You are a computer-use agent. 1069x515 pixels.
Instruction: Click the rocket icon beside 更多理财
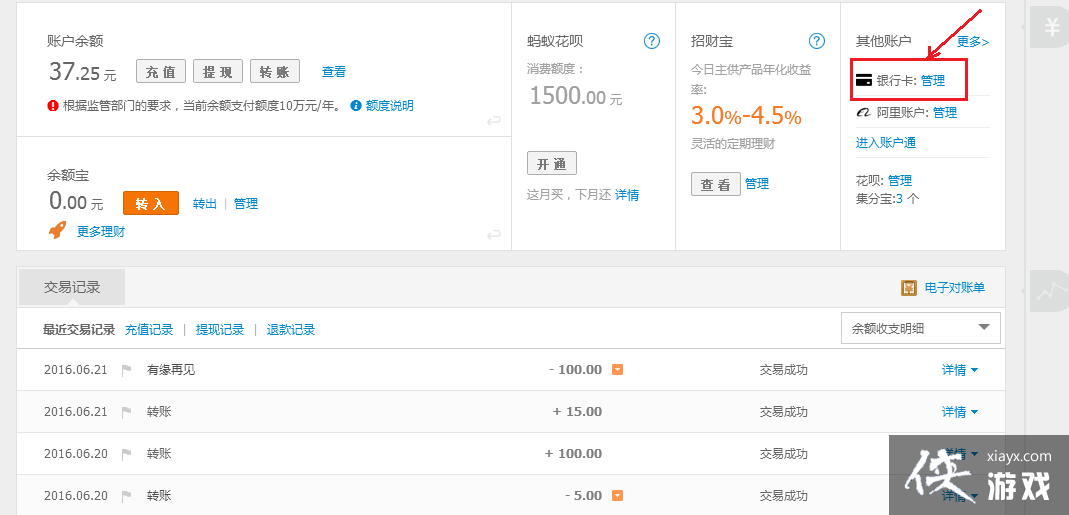[x=58, y=231]
